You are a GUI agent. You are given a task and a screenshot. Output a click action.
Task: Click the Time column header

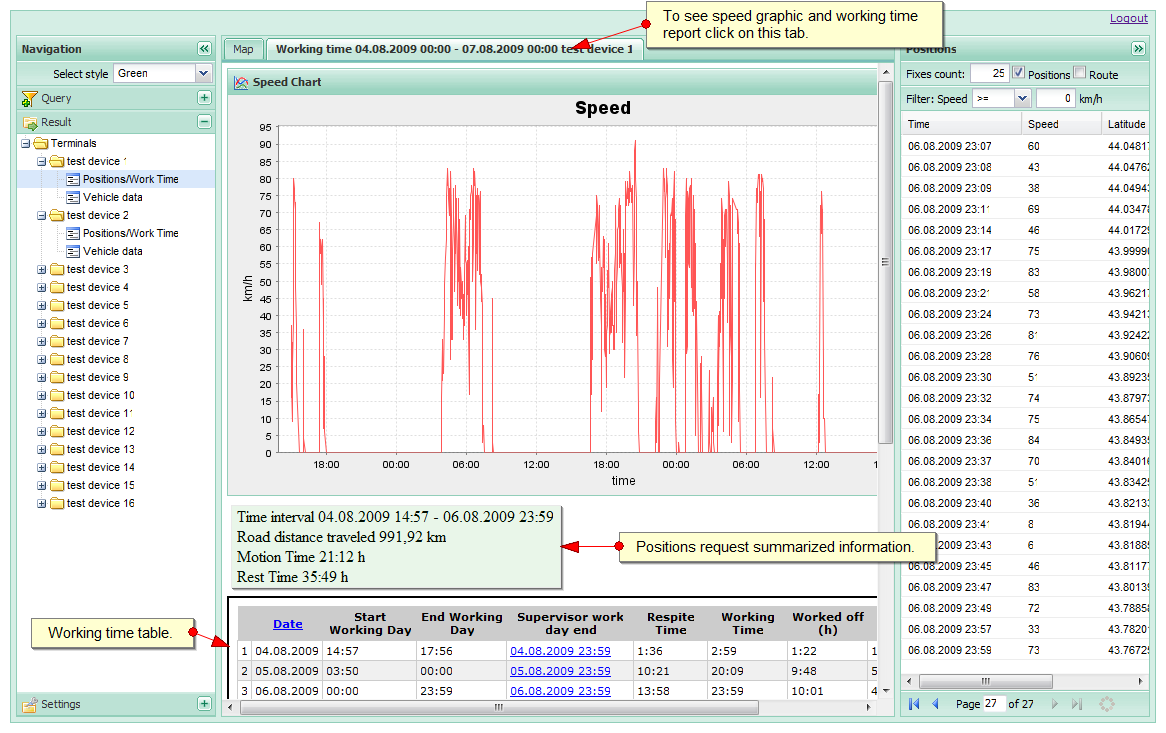(x=961, y=124)
